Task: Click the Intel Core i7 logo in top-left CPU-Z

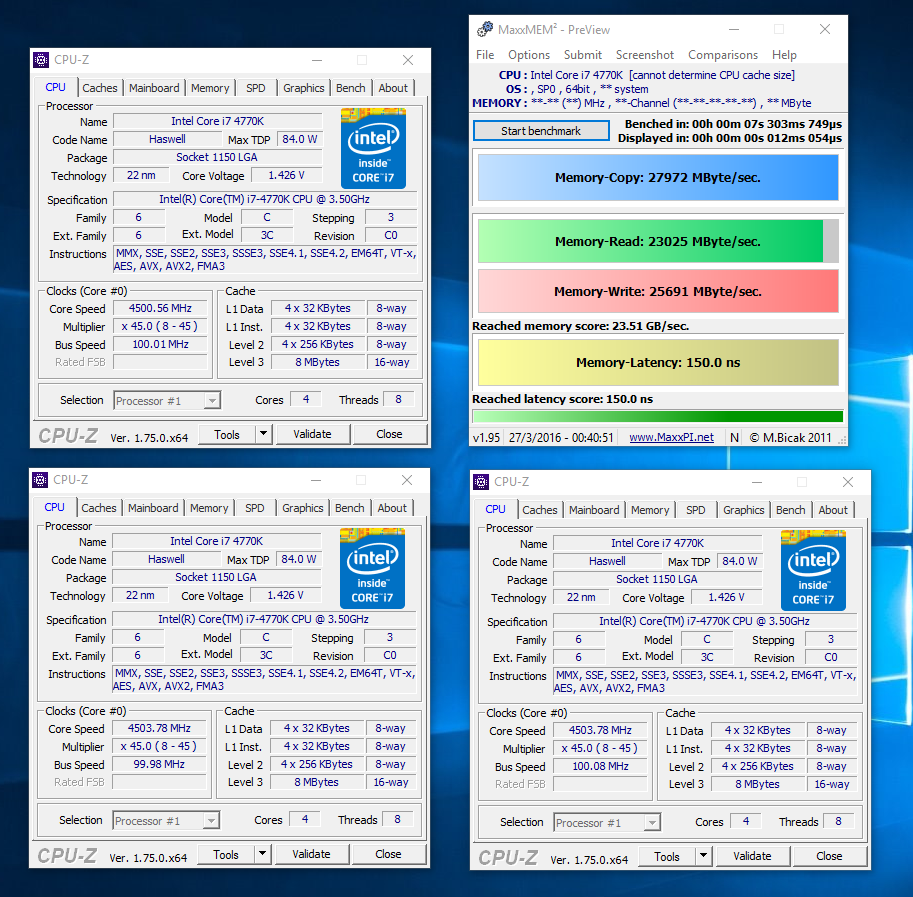Action: pos(373,148)
